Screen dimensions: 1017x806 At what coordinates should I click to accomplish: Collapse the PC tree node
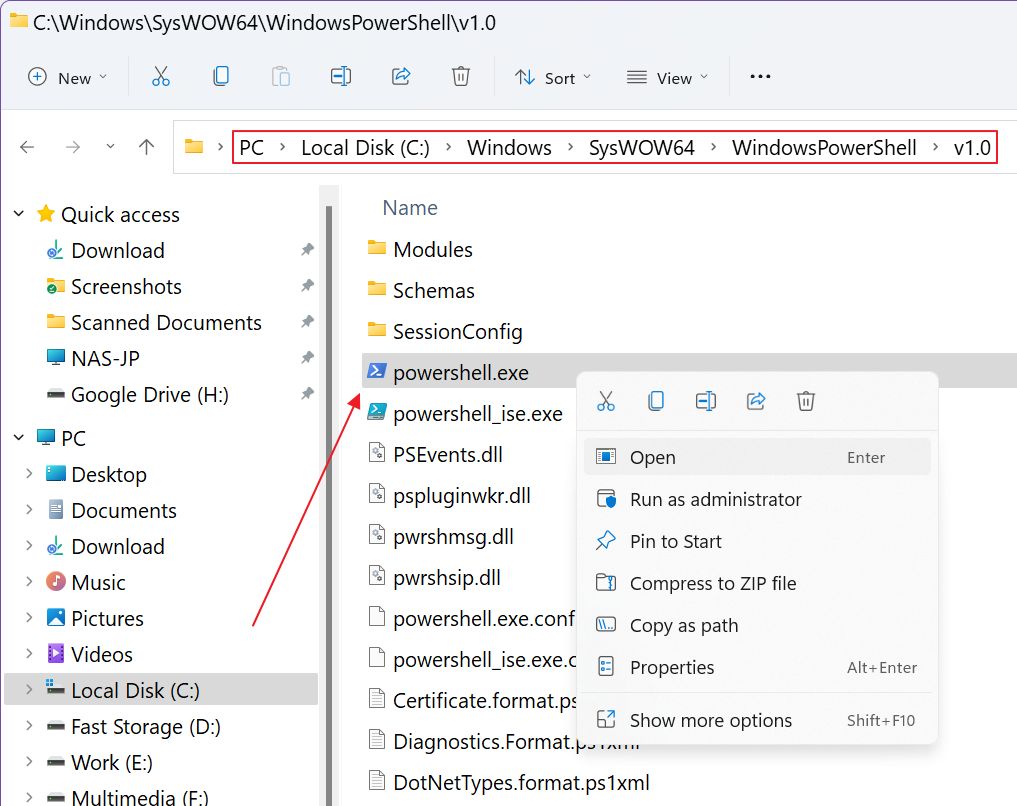pos(20,437)
